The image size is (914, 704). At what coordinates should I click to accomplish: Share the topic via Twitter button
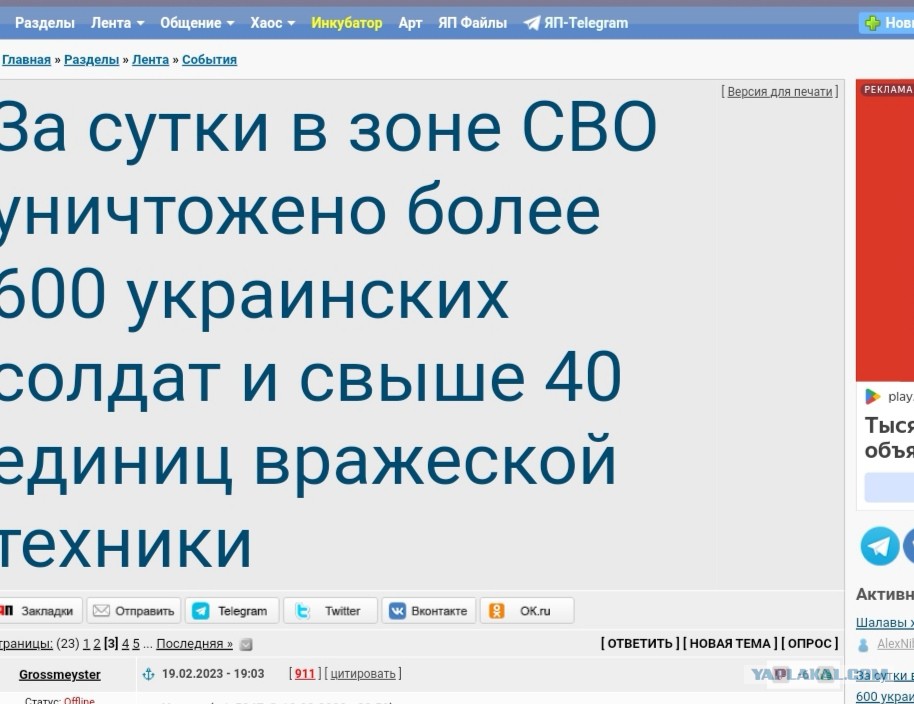coord(331,611)
